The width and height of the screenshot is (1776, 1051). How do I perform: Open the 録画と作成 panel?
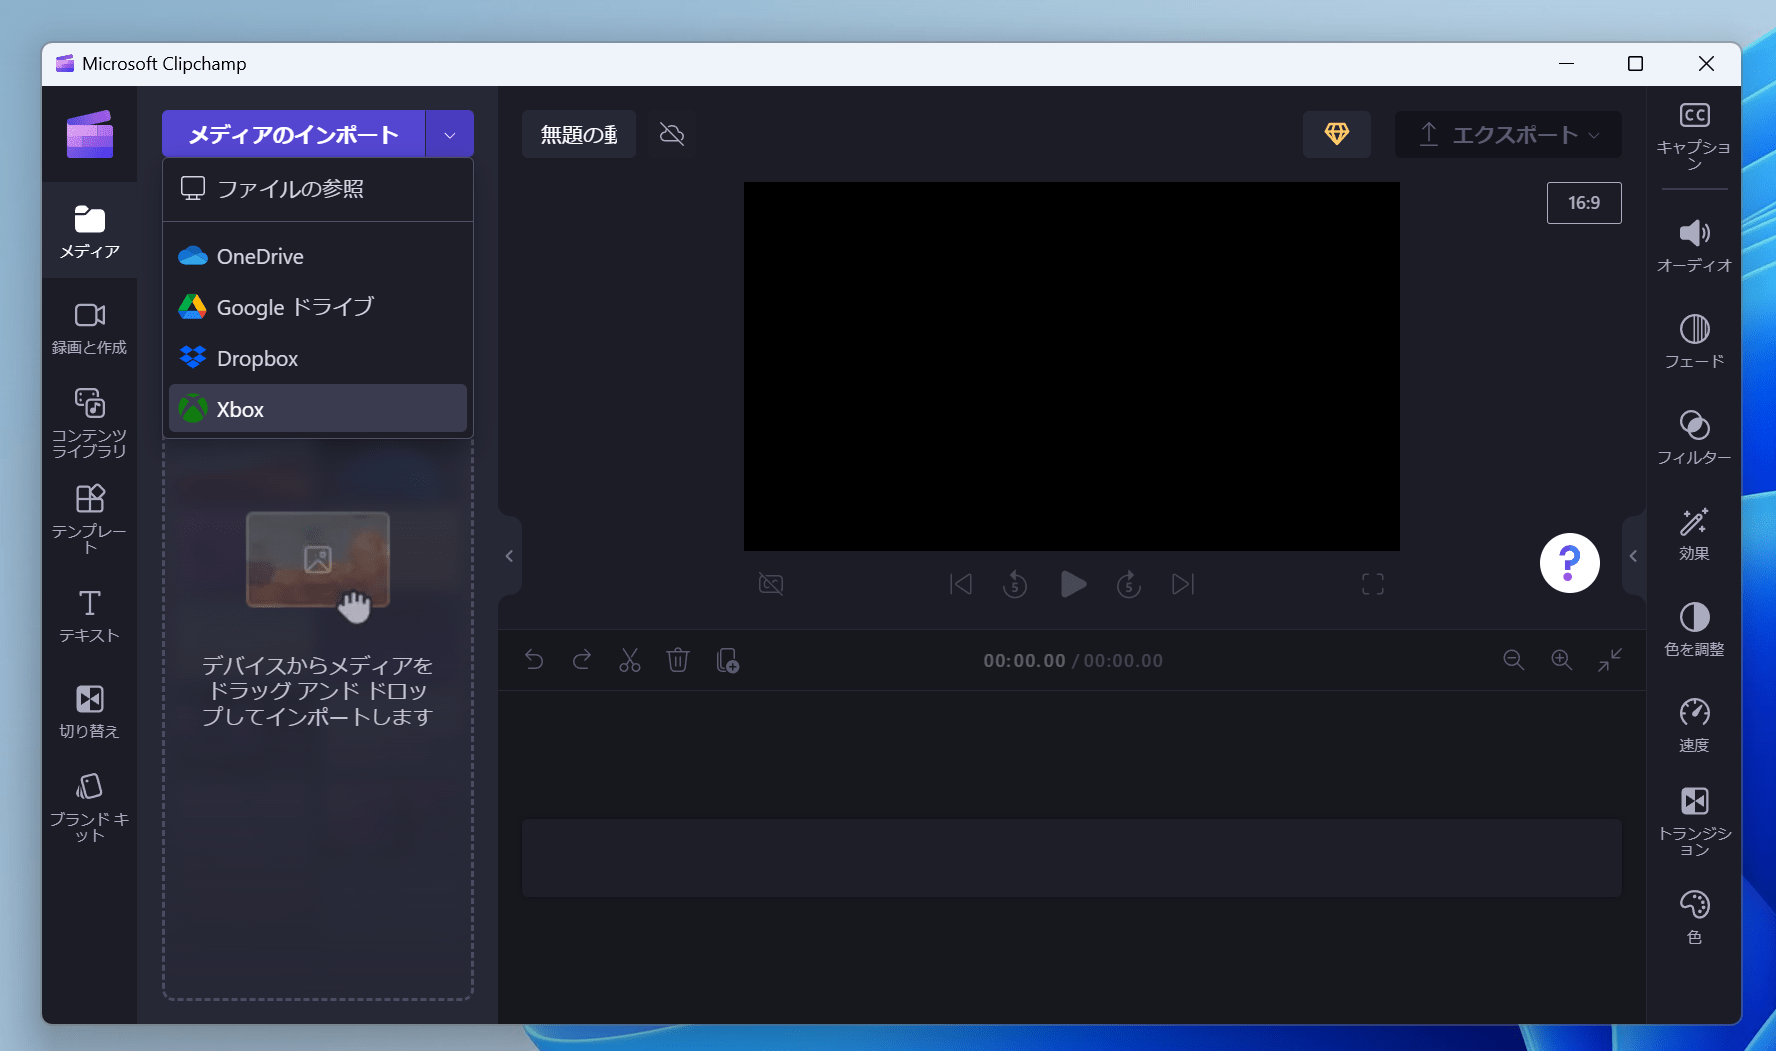pos(90,328)
